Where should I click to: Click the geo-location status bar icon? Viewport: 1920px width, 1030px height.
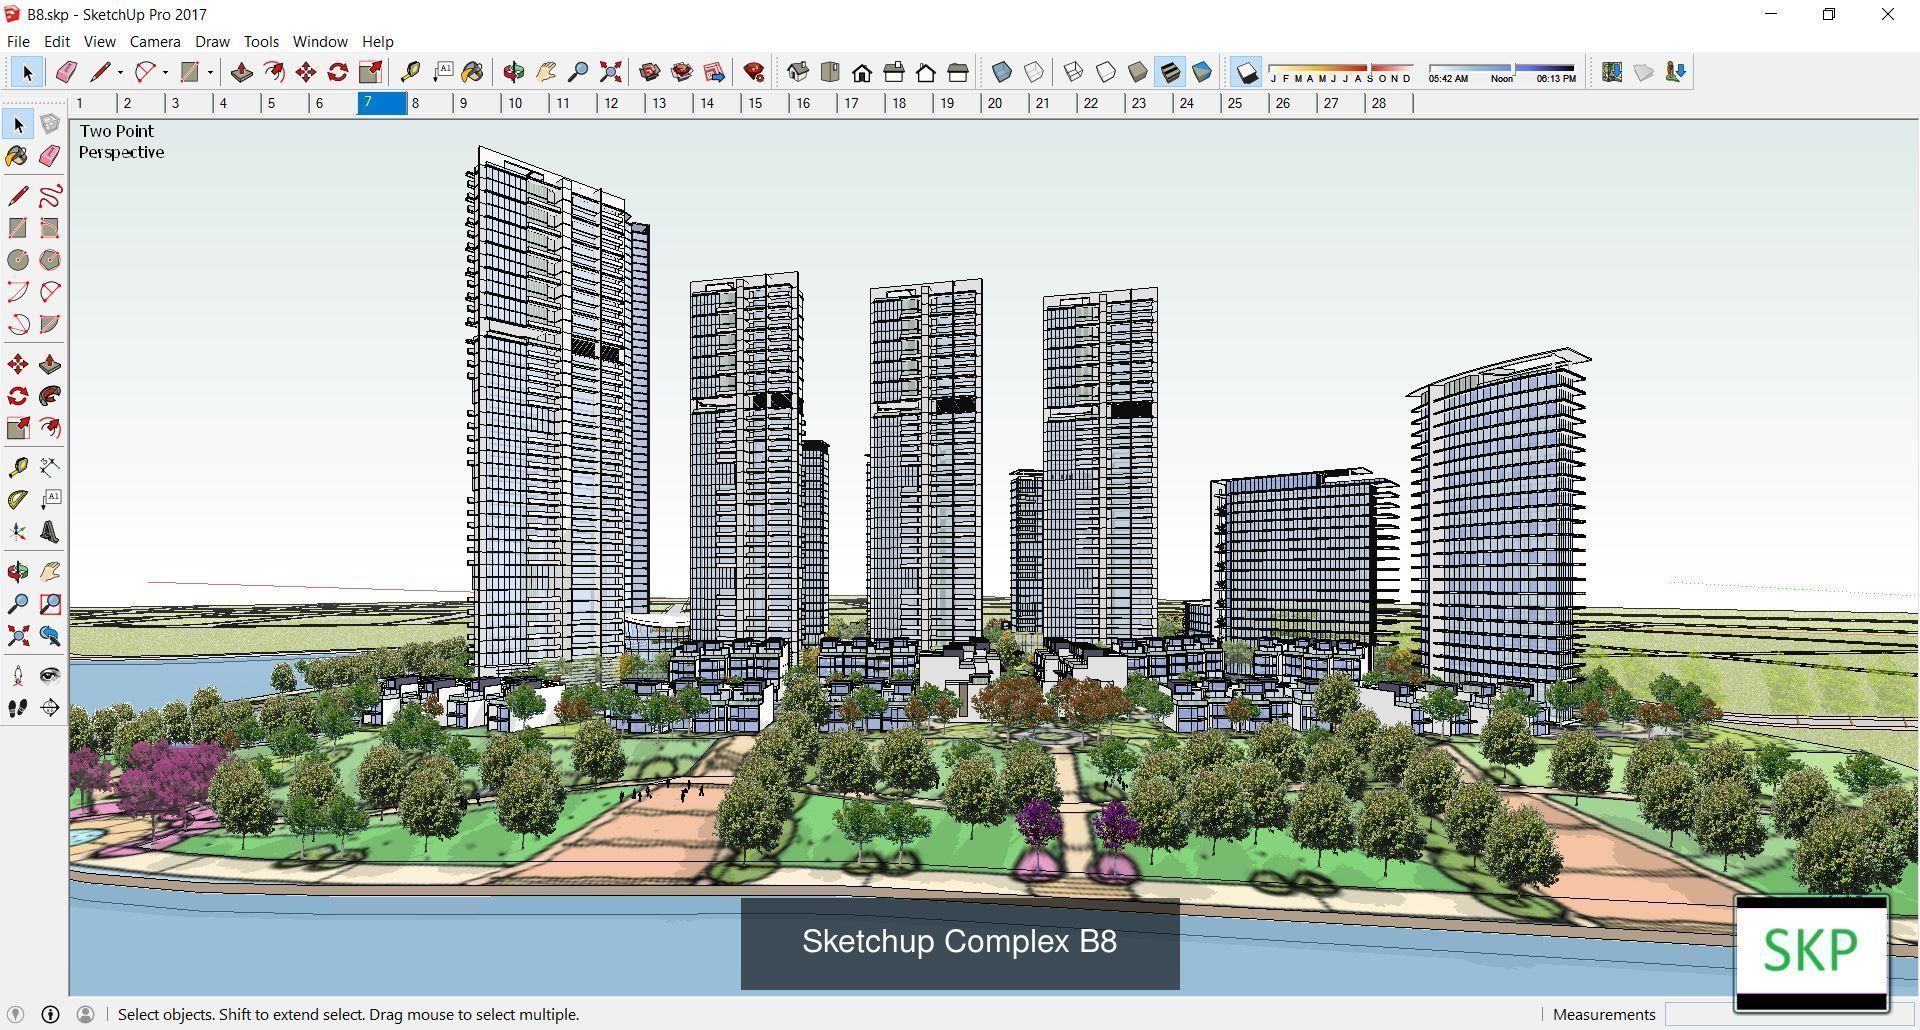15,1014
